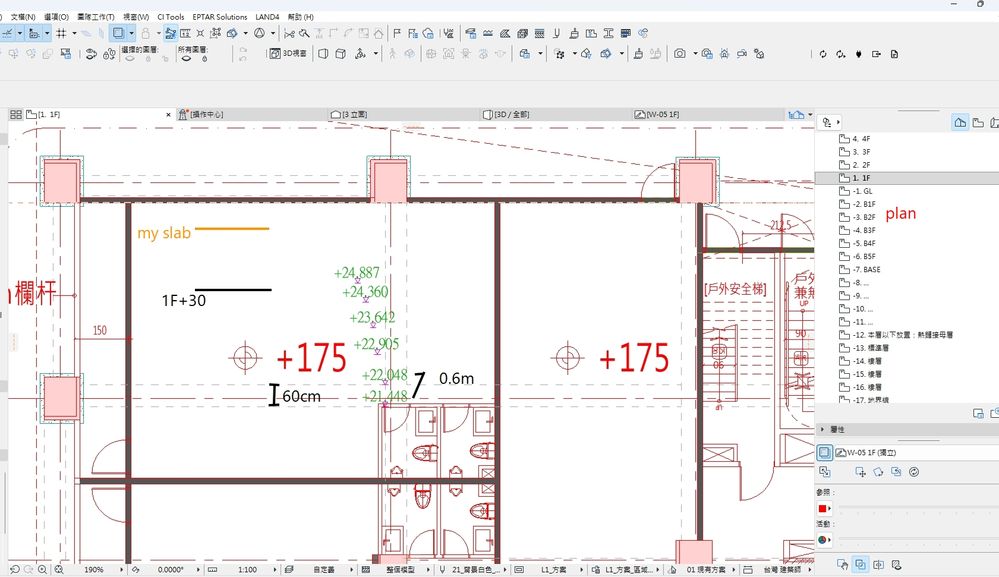Viewport: 999px width, 577px height.
Task: Switch to the [3D / 全部] tab
Action: click(x=511, y=115)
